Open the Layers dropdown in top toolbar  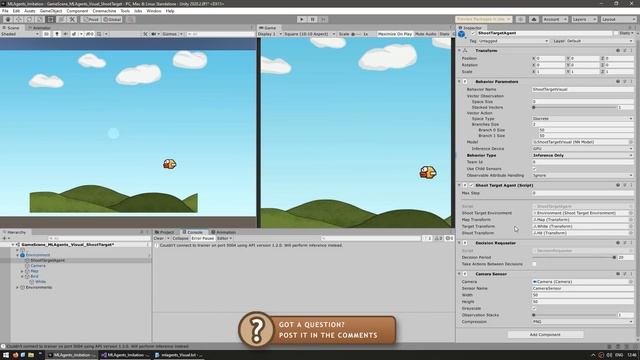pyautogui.click(x=584, y=19)
